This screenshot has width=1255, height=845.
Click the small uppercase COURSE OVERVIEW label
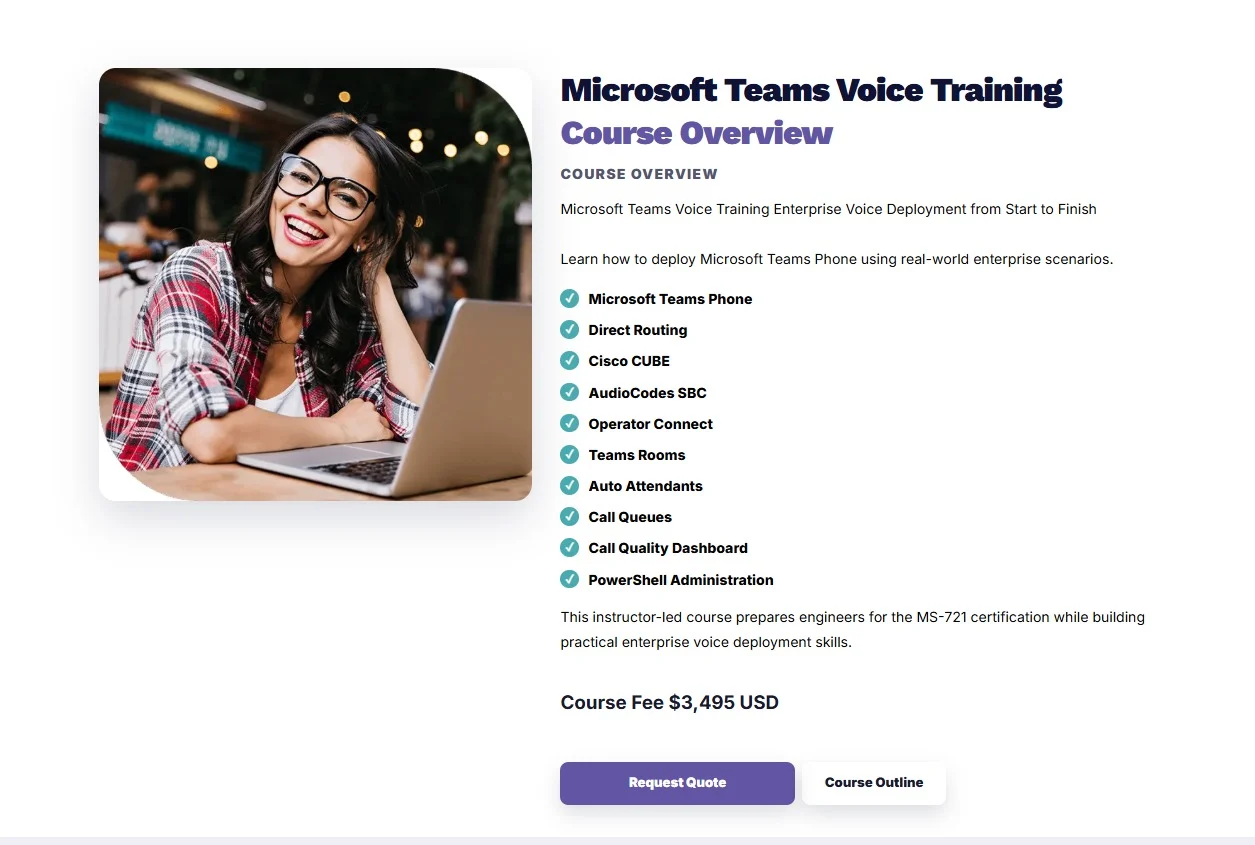pos(639,174)
